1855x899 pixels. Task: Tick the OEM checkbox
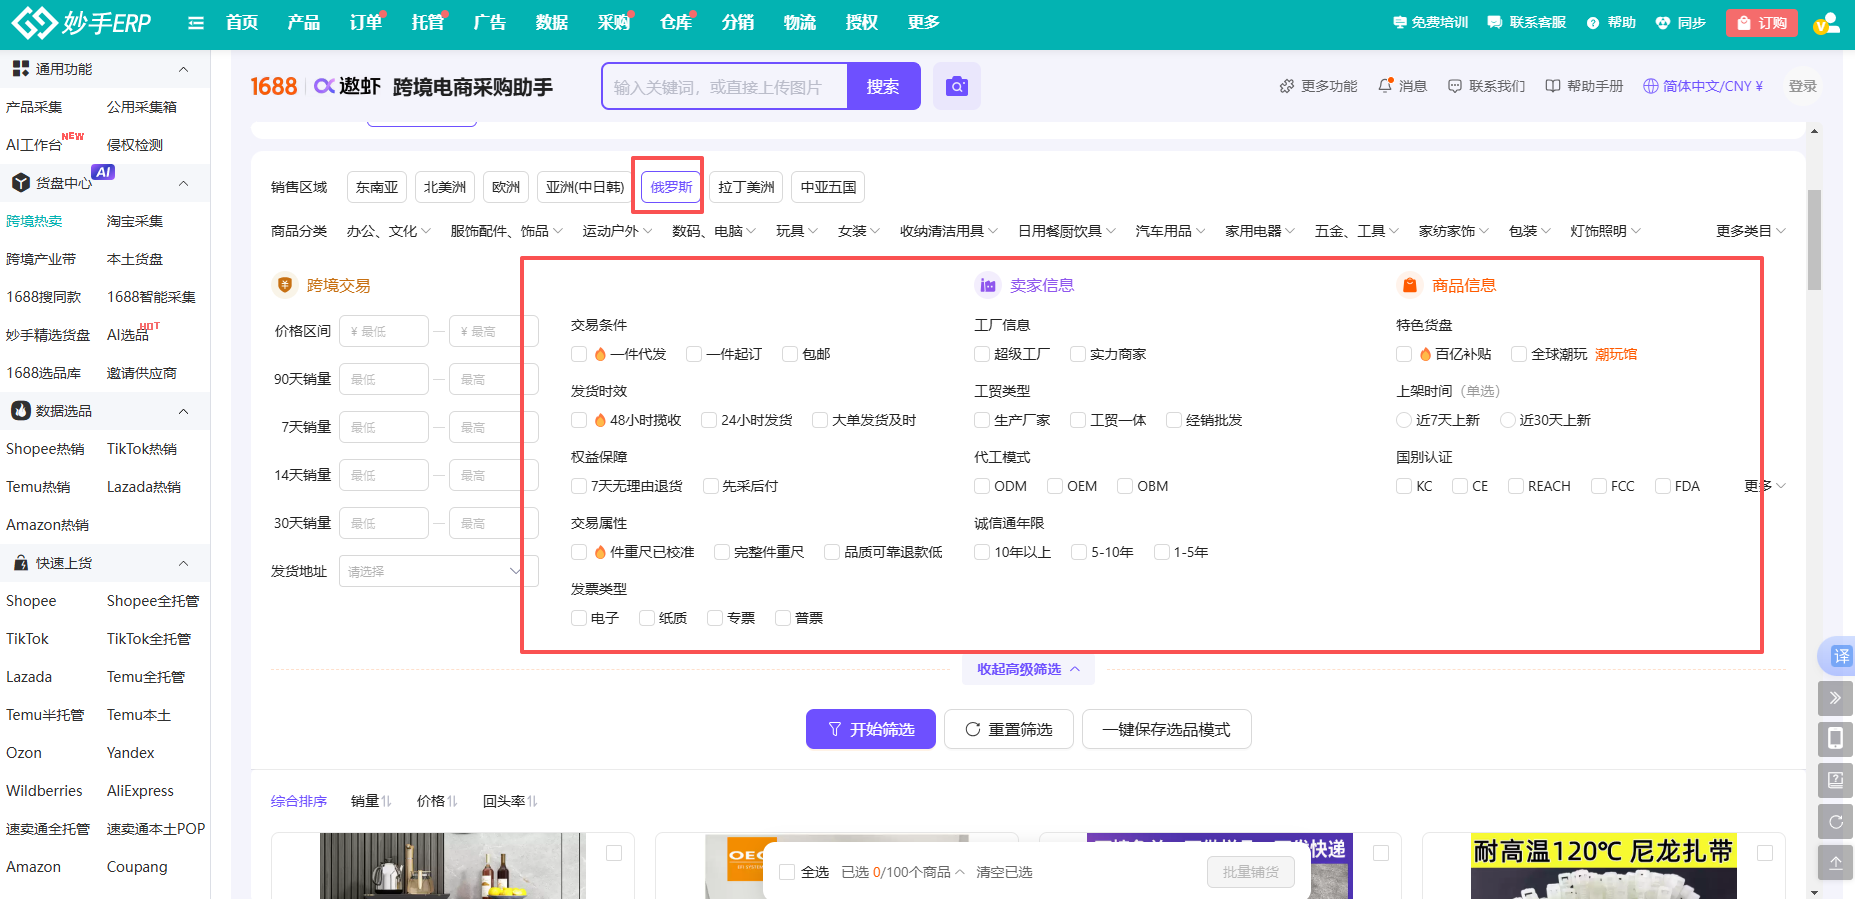(1055, 486)
